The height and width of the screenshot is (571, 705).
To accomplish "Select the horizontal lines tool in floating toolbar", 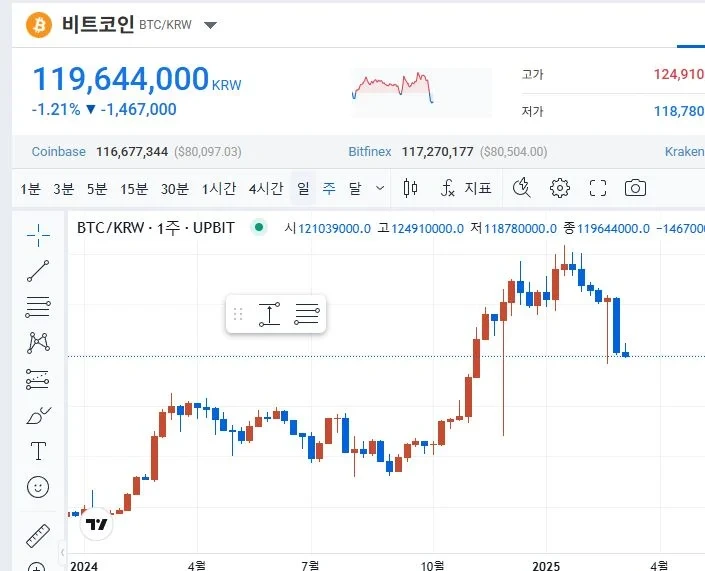I will point(307,314).
